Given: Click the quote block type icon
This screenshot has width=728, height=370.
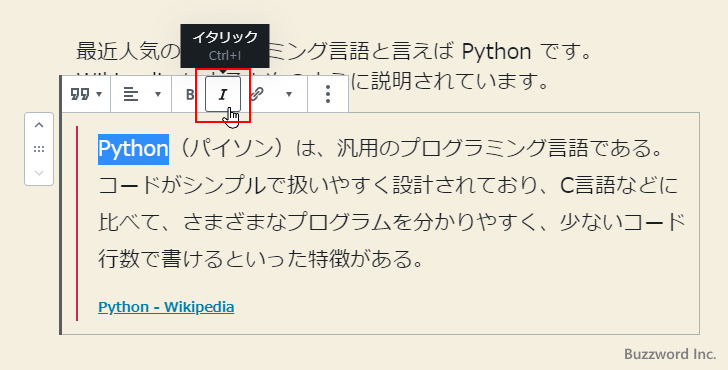Looking at the screenshot, I should [x=77, y=94].
